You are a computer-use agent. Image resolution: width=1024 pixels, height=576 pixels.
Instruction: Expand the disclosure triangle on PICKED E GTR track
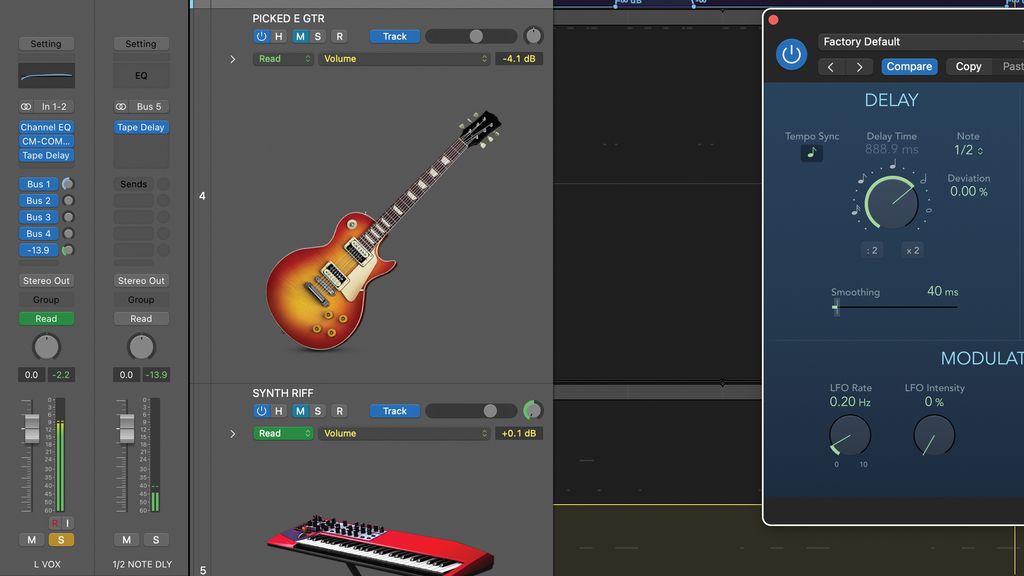coord(233,58)
